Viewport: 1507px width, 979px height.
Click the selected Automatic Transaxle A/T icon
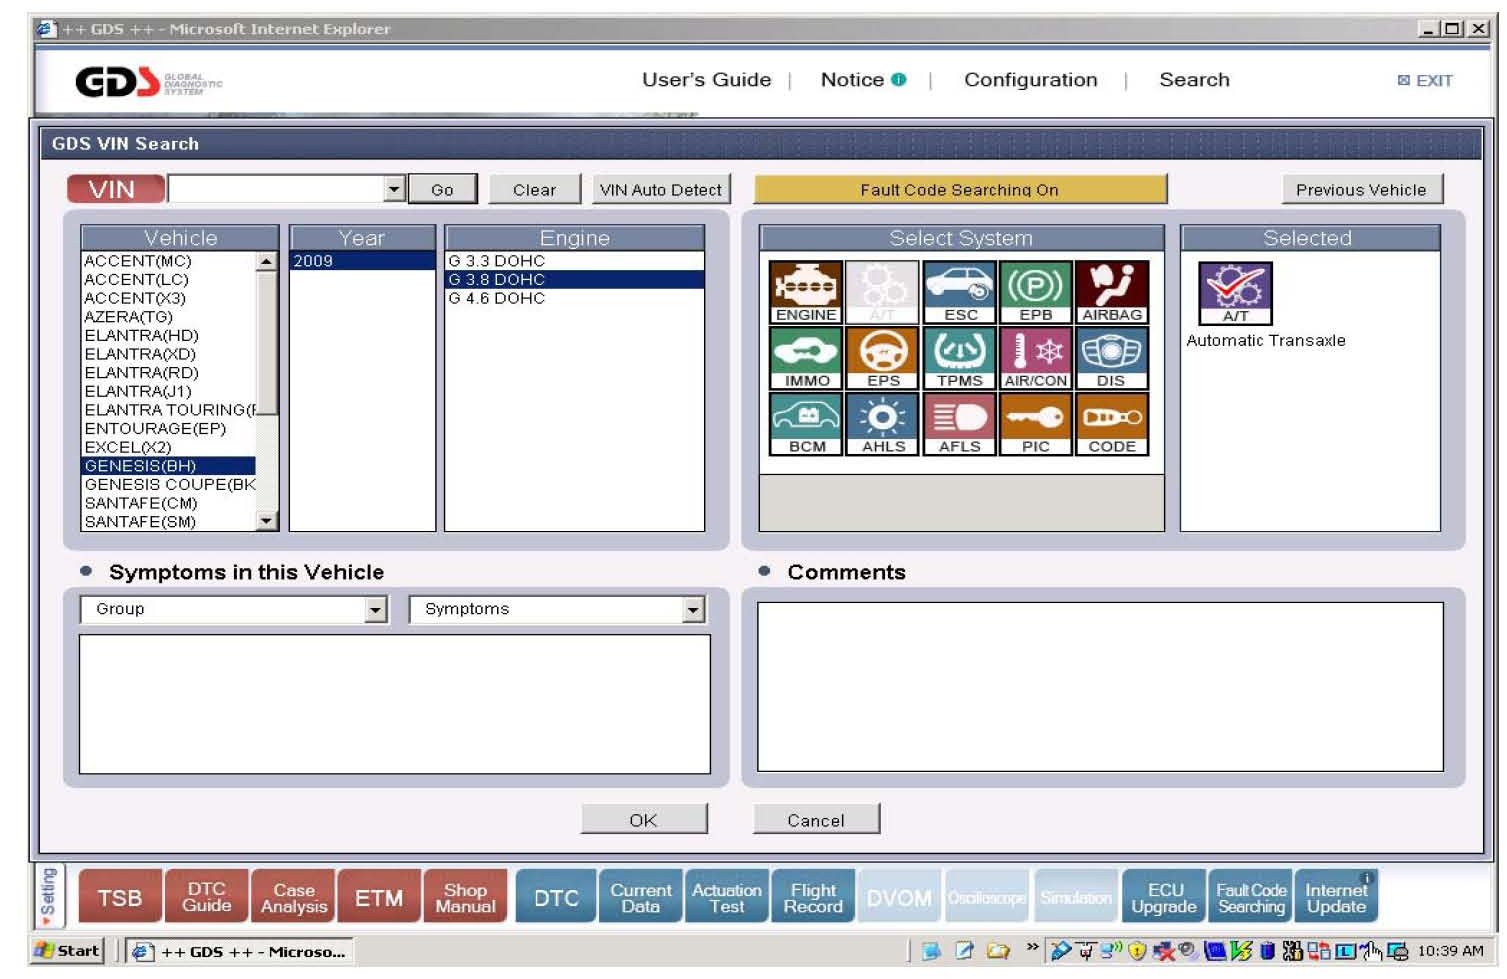point(1235,293)
